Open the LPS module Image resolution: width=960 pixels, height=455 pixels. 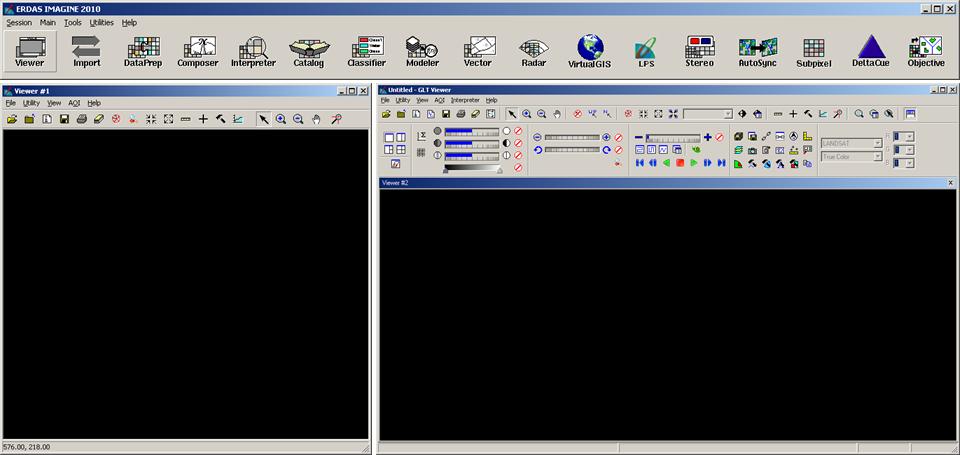(x=645, y=51)
